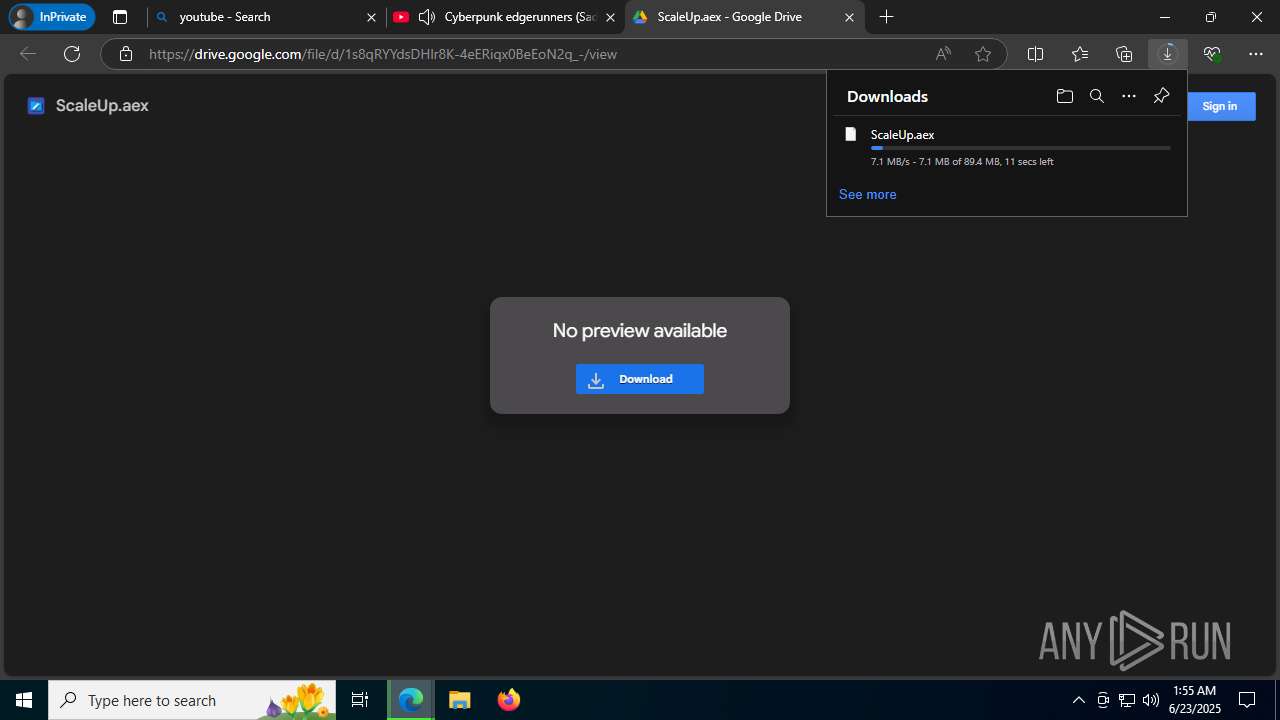The width and height of the screenshot is (1280, 720).
Task: Open the Windows Start menu
Action: pos(24,700)
